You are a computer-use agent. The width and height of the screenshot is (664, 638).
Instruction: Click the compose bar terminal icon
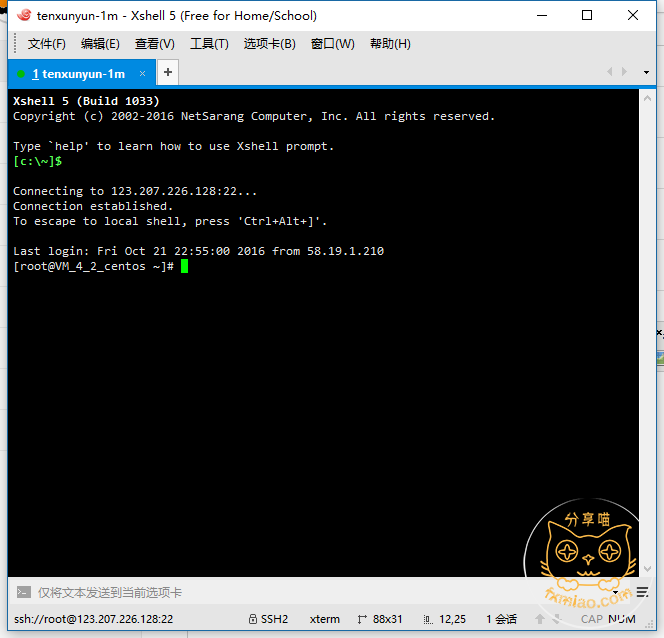click(24, 592)
